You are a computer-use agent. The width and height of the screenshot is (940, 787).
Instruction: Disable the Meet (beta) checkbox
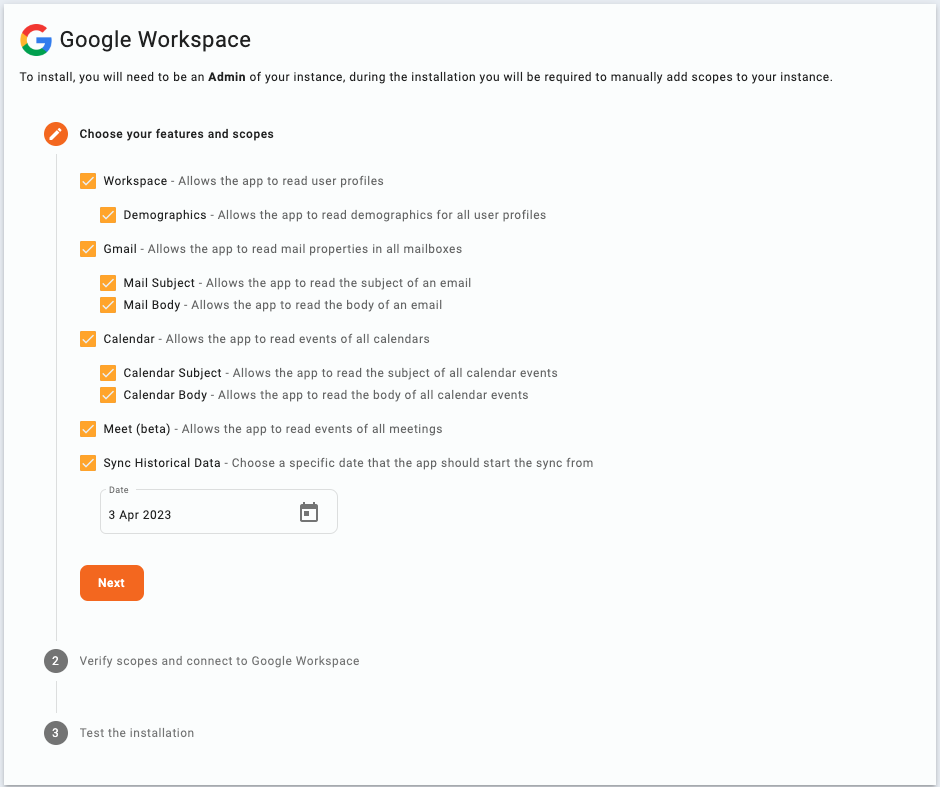point(88,429)
